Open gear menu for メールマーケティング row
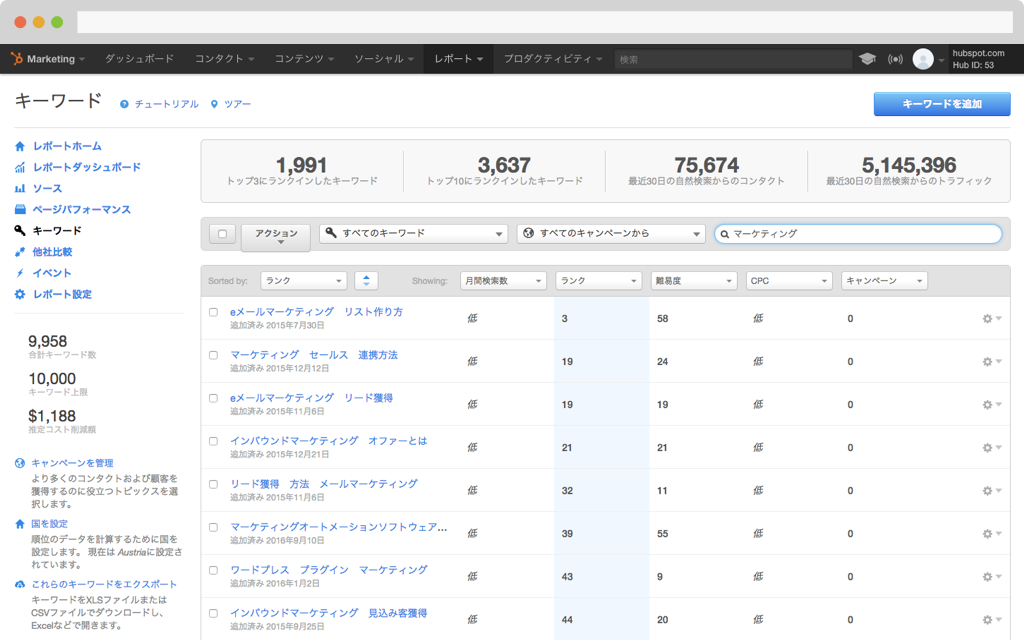The height and width of the screenshot is (640, 1024). (991, 491)
